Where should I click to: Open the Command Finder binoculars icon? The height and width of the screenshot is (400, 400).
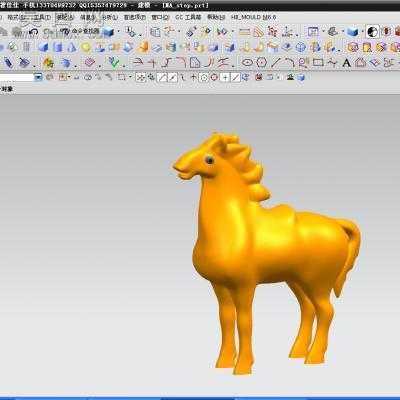pyautogui.click(x=65, y=32)
